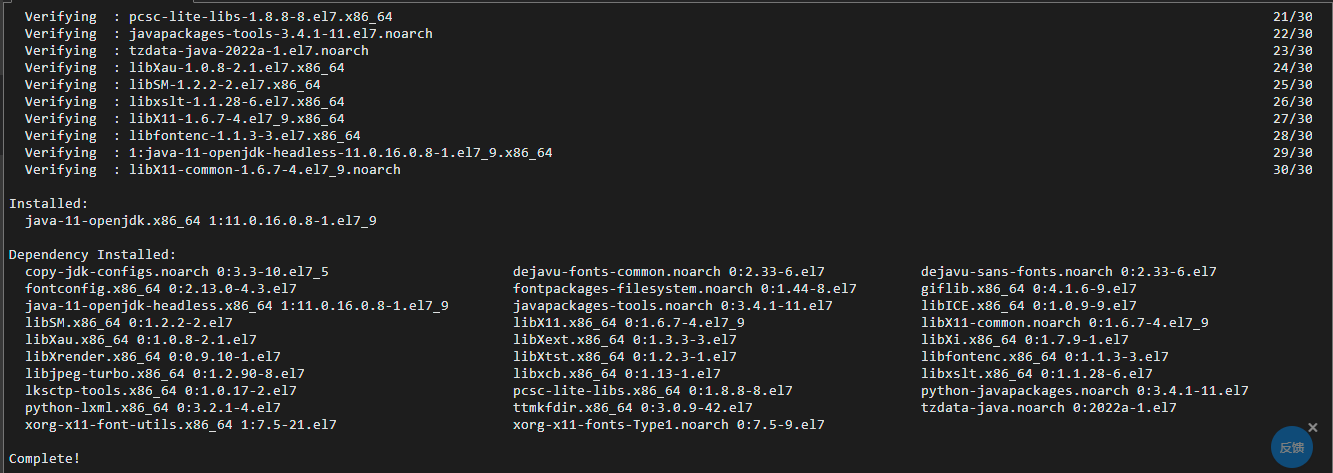Click giflib.x86_64 dependency entry
Viewport: 1333px width, 473px height.
click(x=1029, y=288)
